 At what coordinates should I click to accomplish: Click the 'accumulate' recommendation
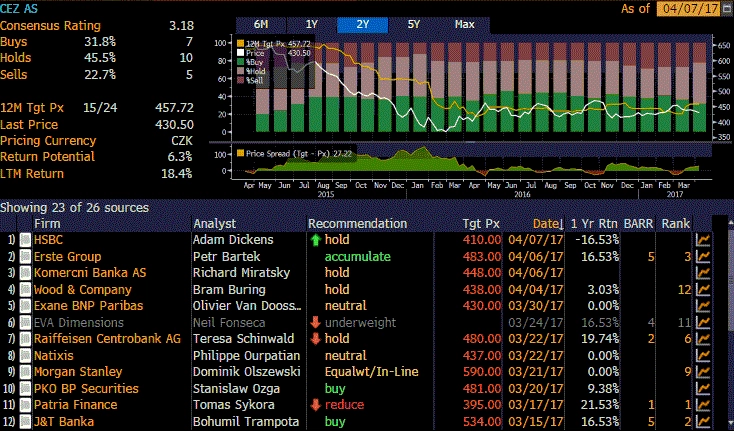358,256
